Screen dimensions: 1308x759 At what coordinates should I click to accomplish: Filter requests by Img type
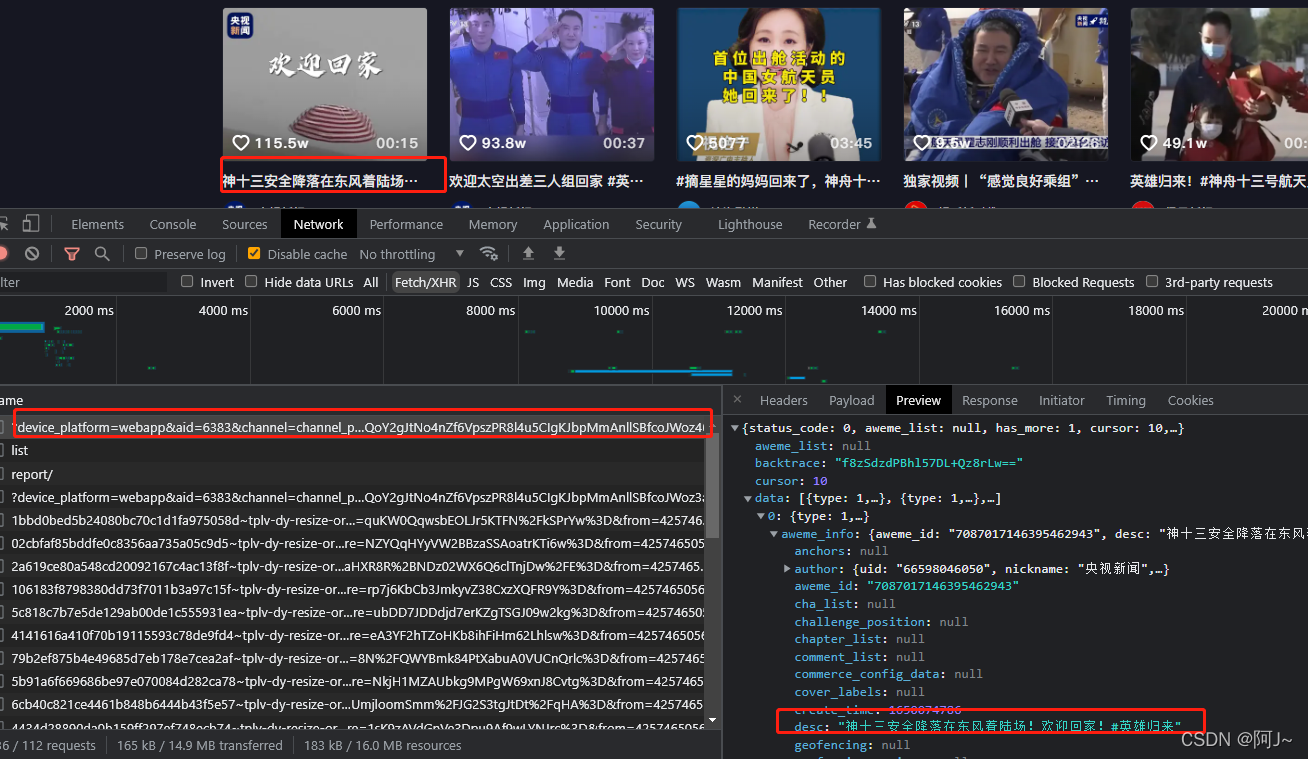tap(534, 282)
